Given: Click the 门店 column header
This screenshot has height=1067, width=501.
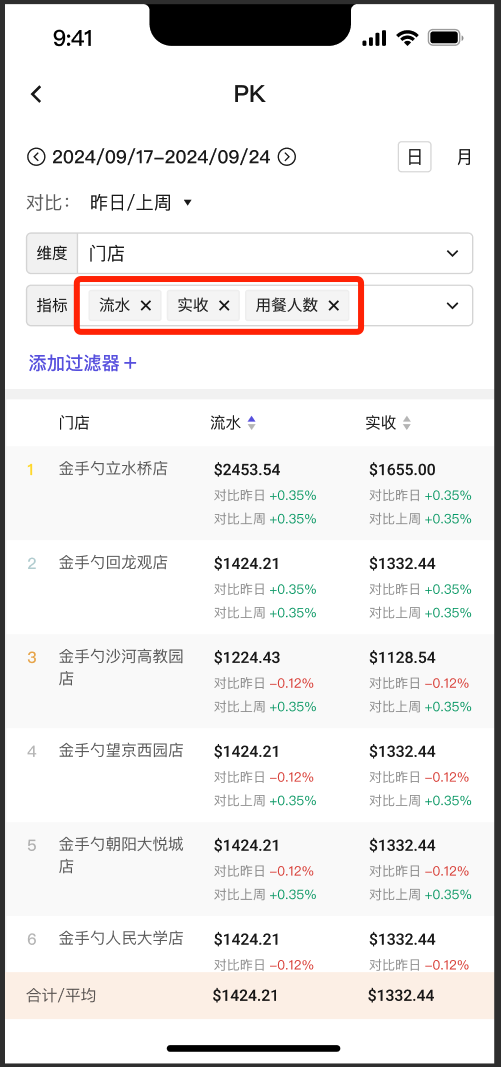Looking at the screenshot, I should pos(74,423).
